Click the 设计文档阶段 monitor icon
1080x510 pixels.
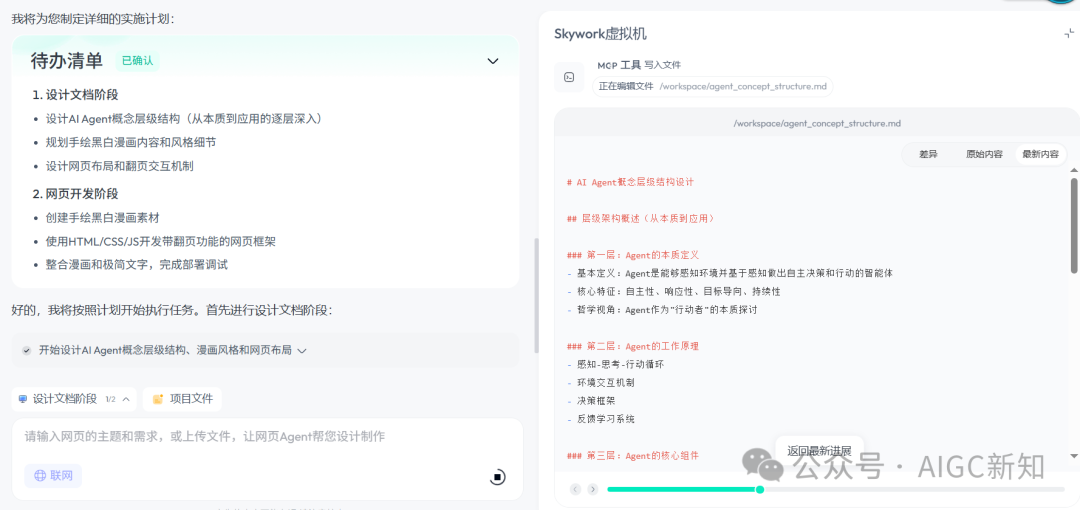[23, 399]
